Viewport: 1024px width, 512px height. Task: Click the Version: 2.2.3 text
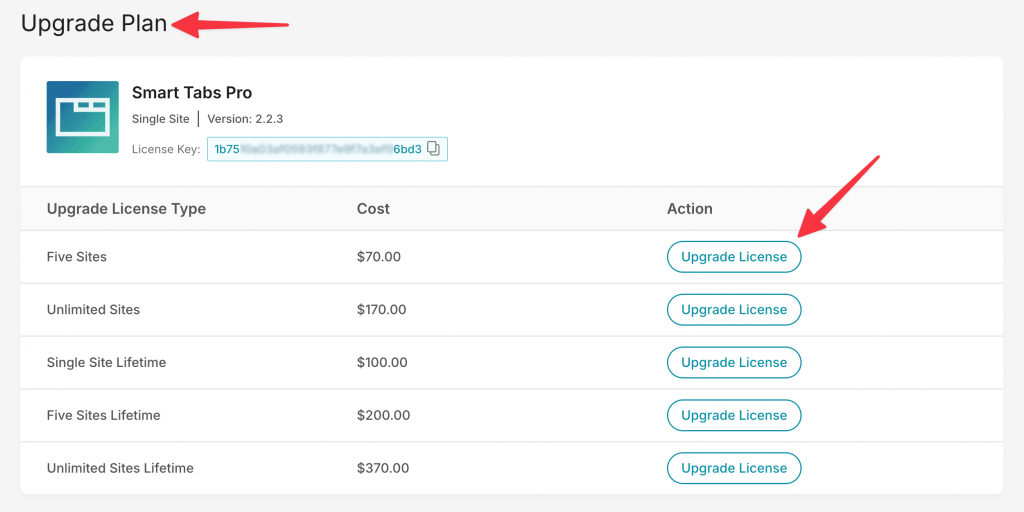(245, 119)
